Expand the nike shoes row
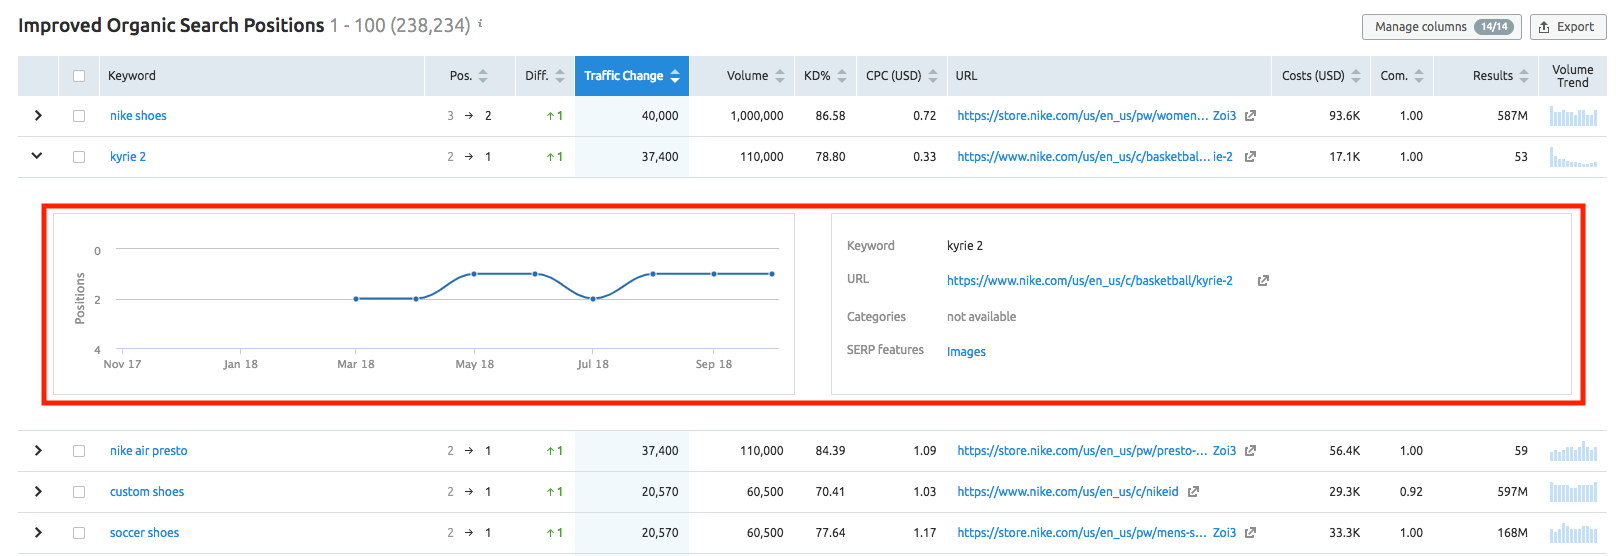 tap(38, 116)
